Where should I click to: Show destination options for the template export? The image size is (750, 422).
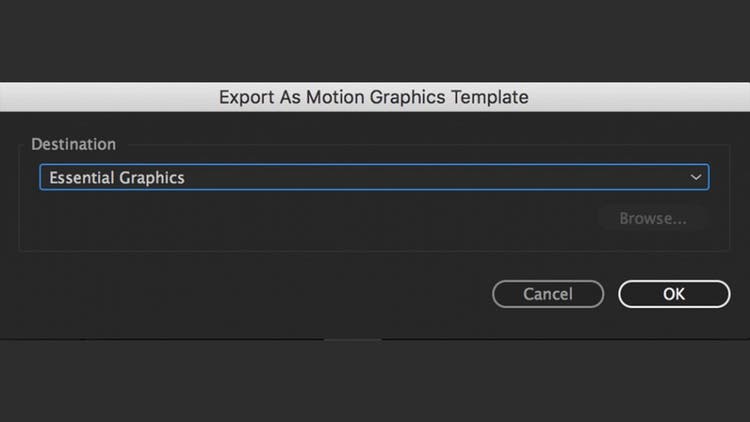(374, 178)
